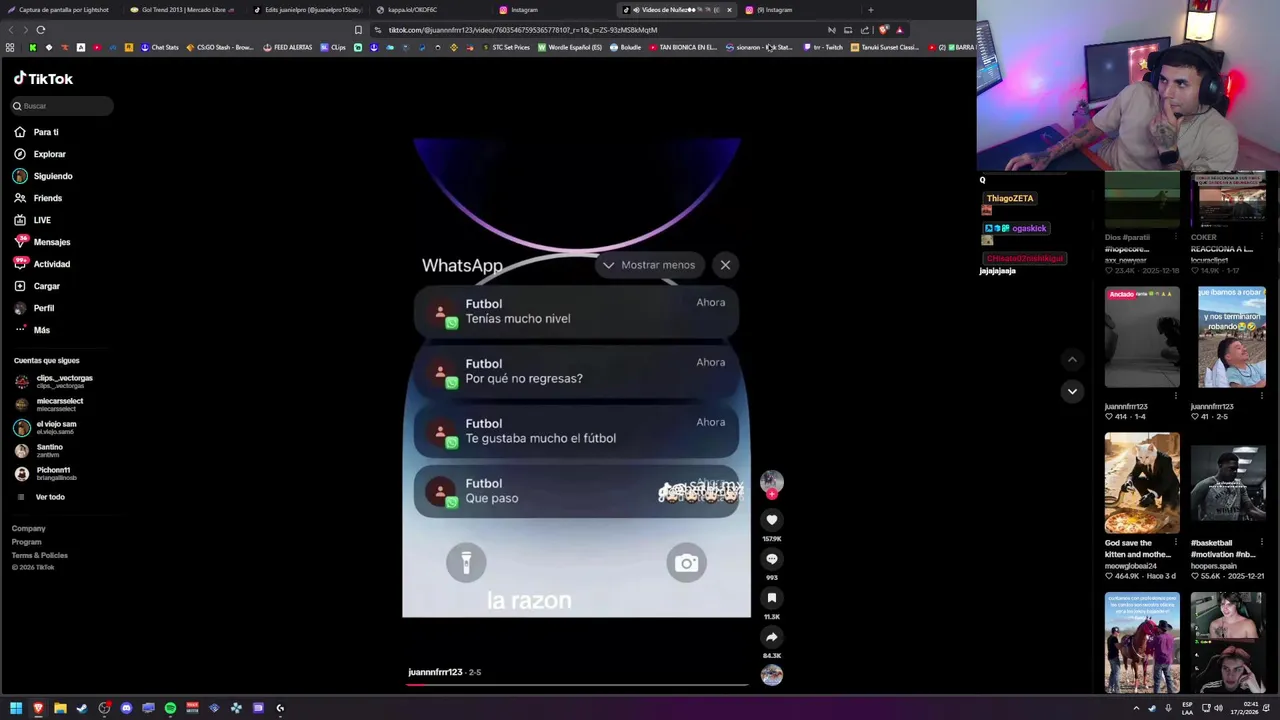This screenshot has height=720, width=1280.
Task: Open the Friends section
Action: (x=38, y=198)
